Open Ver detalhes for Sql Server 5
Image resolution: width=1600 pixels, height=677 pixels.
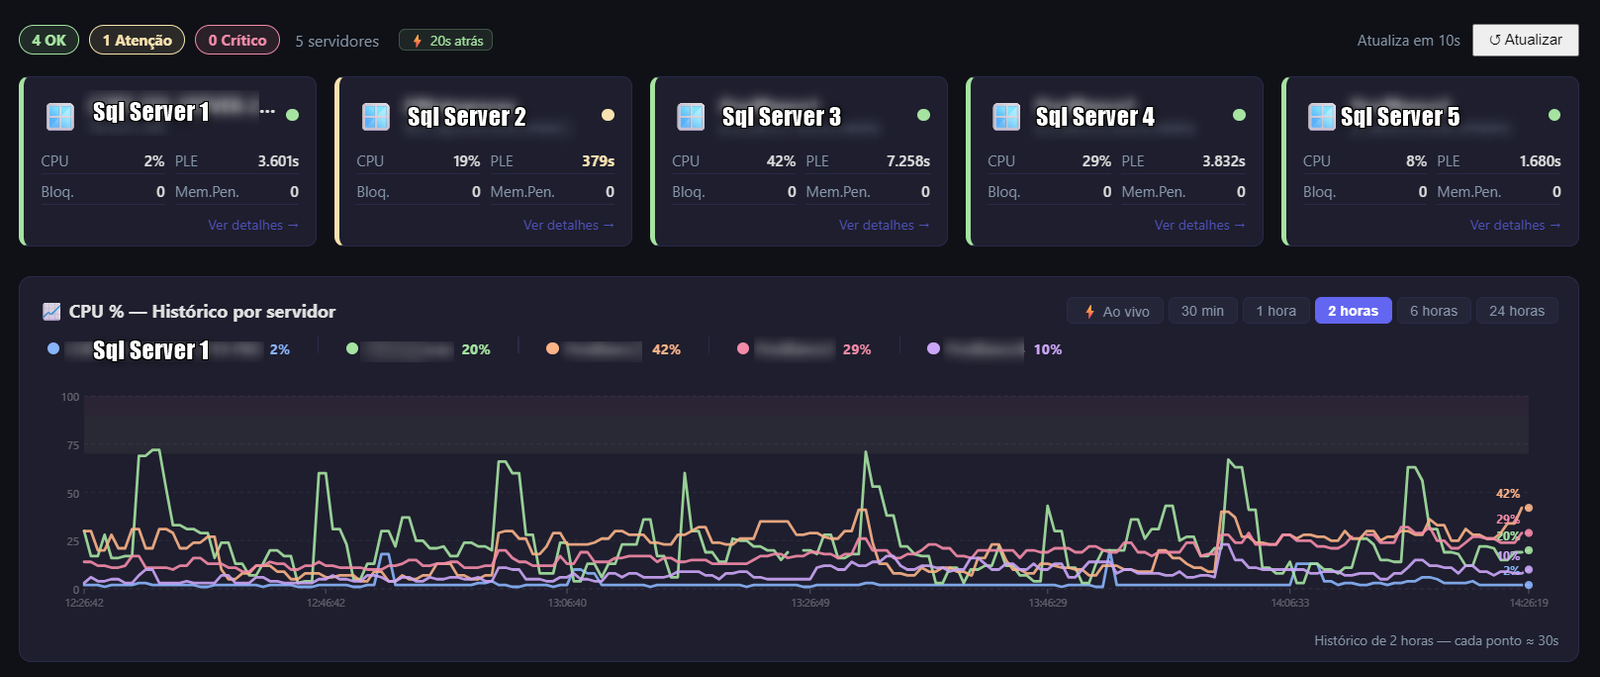tap(1515, 225)
